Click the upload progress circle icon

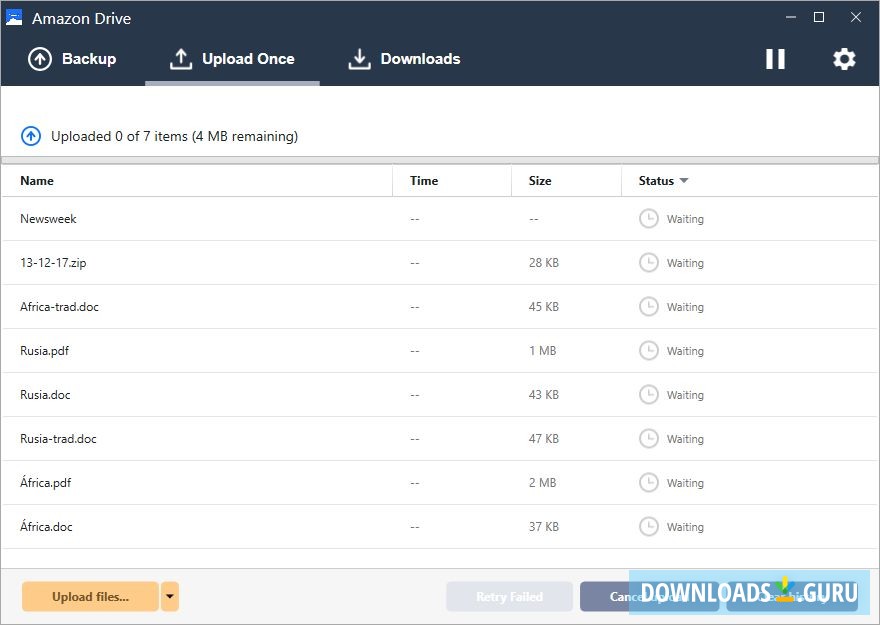click(x=30, y=136)
